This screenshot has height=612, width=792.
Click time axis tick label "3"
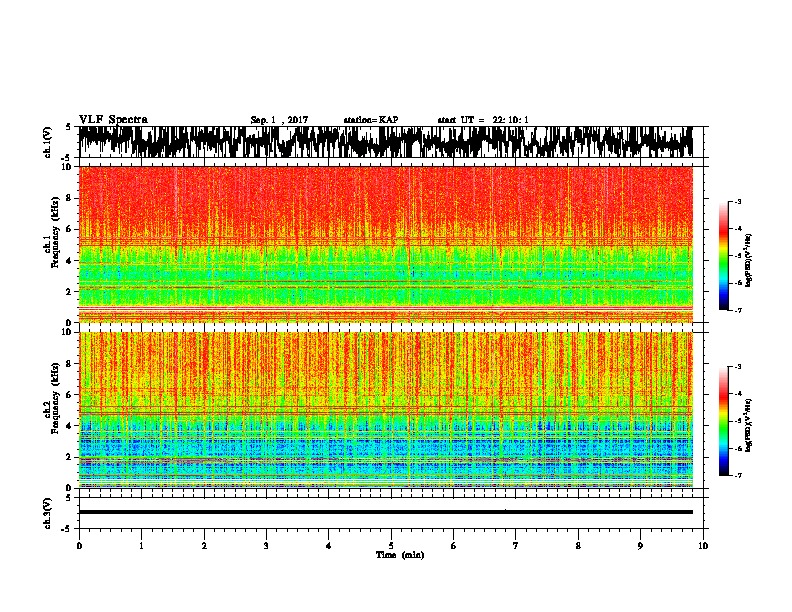pos(266,546)
